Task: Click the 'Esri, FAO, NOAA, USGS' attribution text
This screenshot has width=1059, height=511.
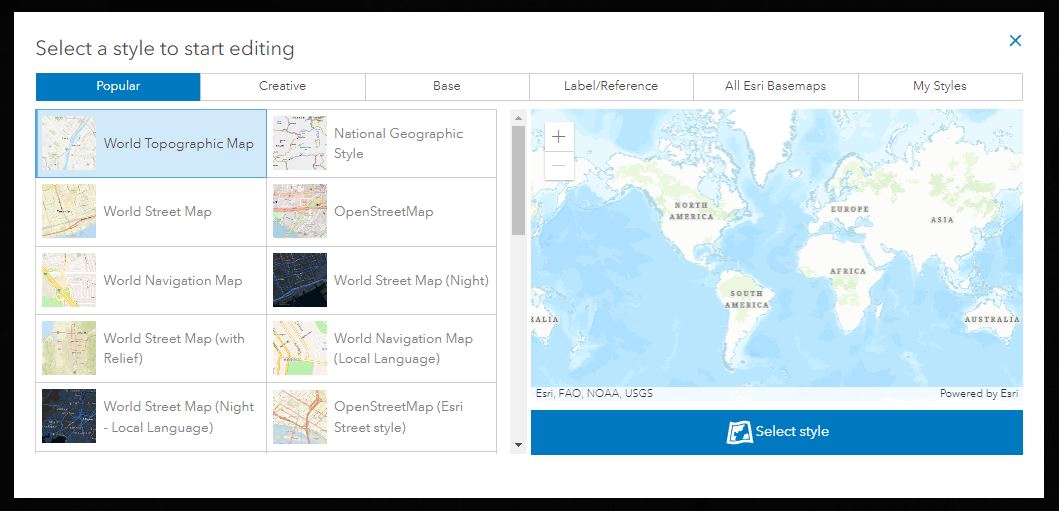Action: [594, 394]
